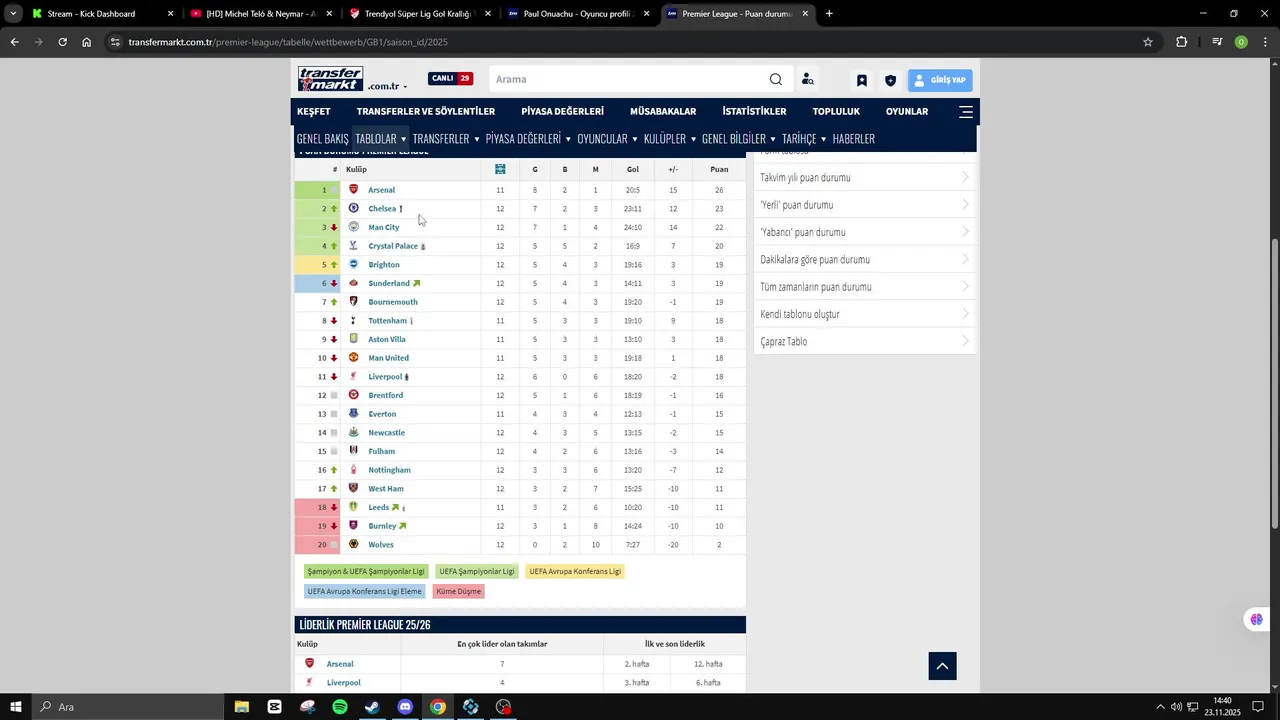The image size is (1280, 720).
Task: Click in the Arama search field
Action: pos(628,80)
